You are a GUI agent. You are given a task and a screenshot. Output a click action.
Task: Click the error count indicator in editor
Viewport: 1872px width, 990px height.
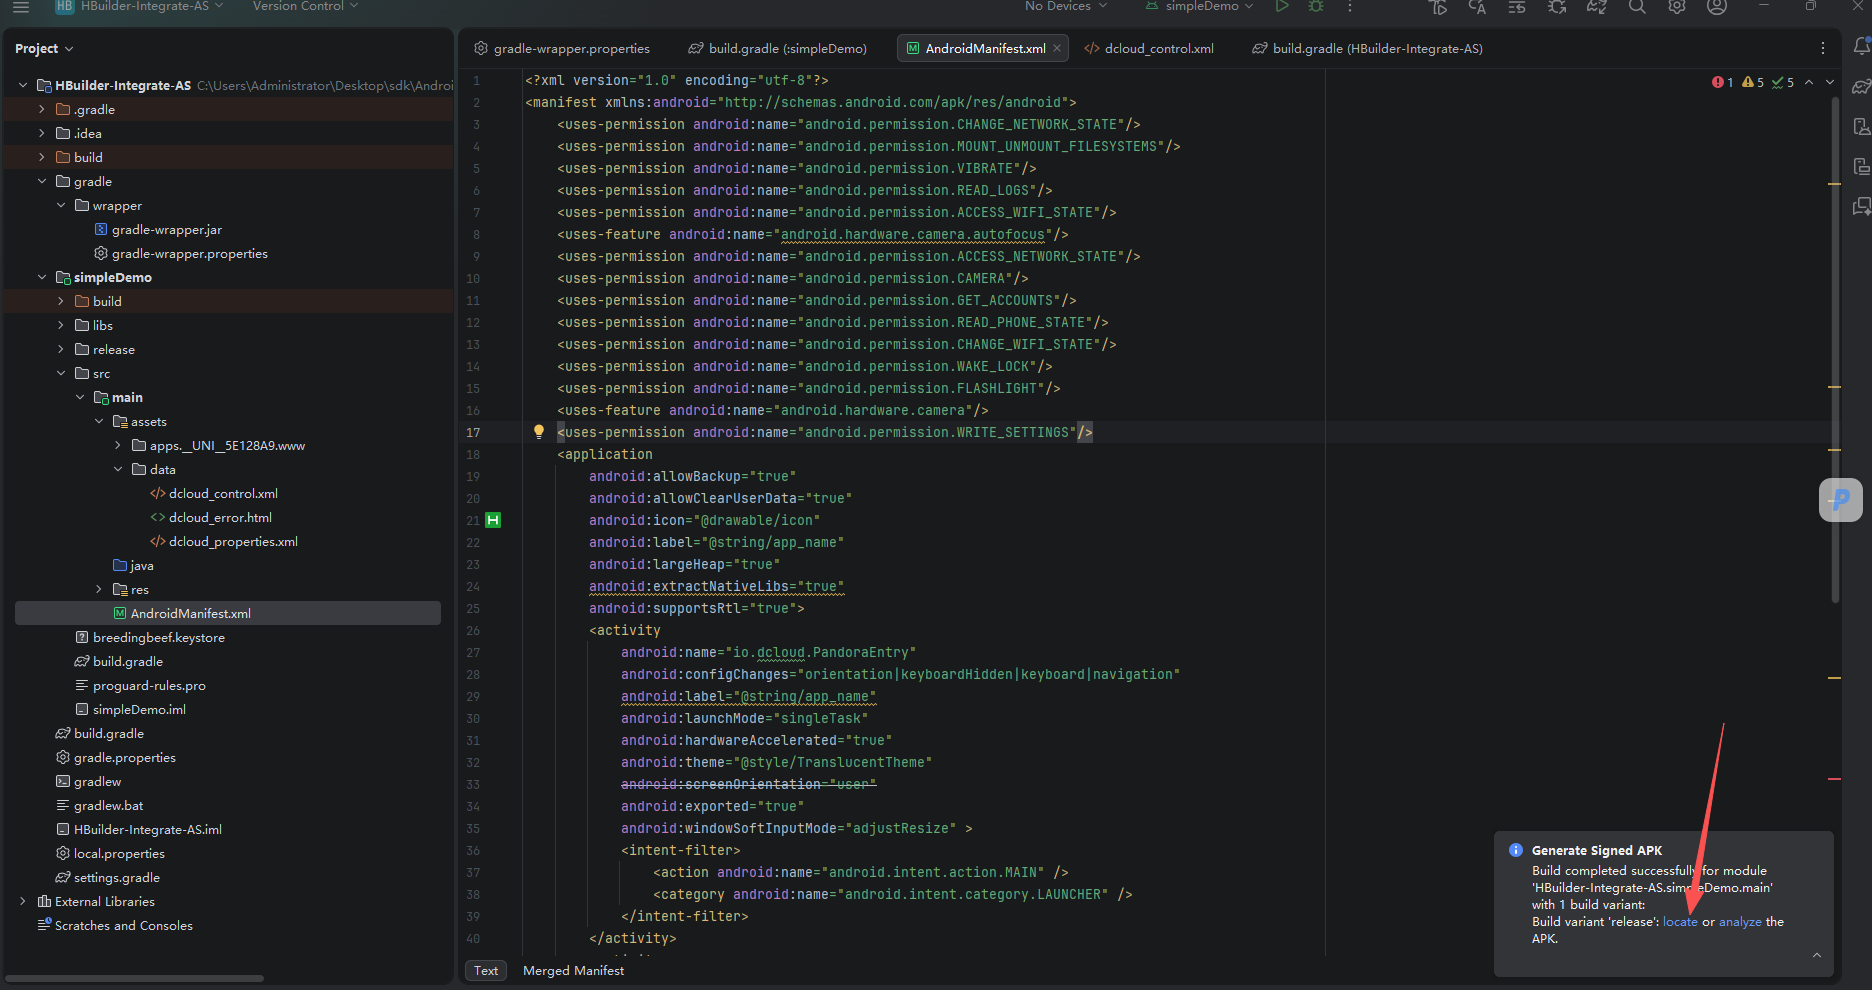click(x=1722, y=82)
